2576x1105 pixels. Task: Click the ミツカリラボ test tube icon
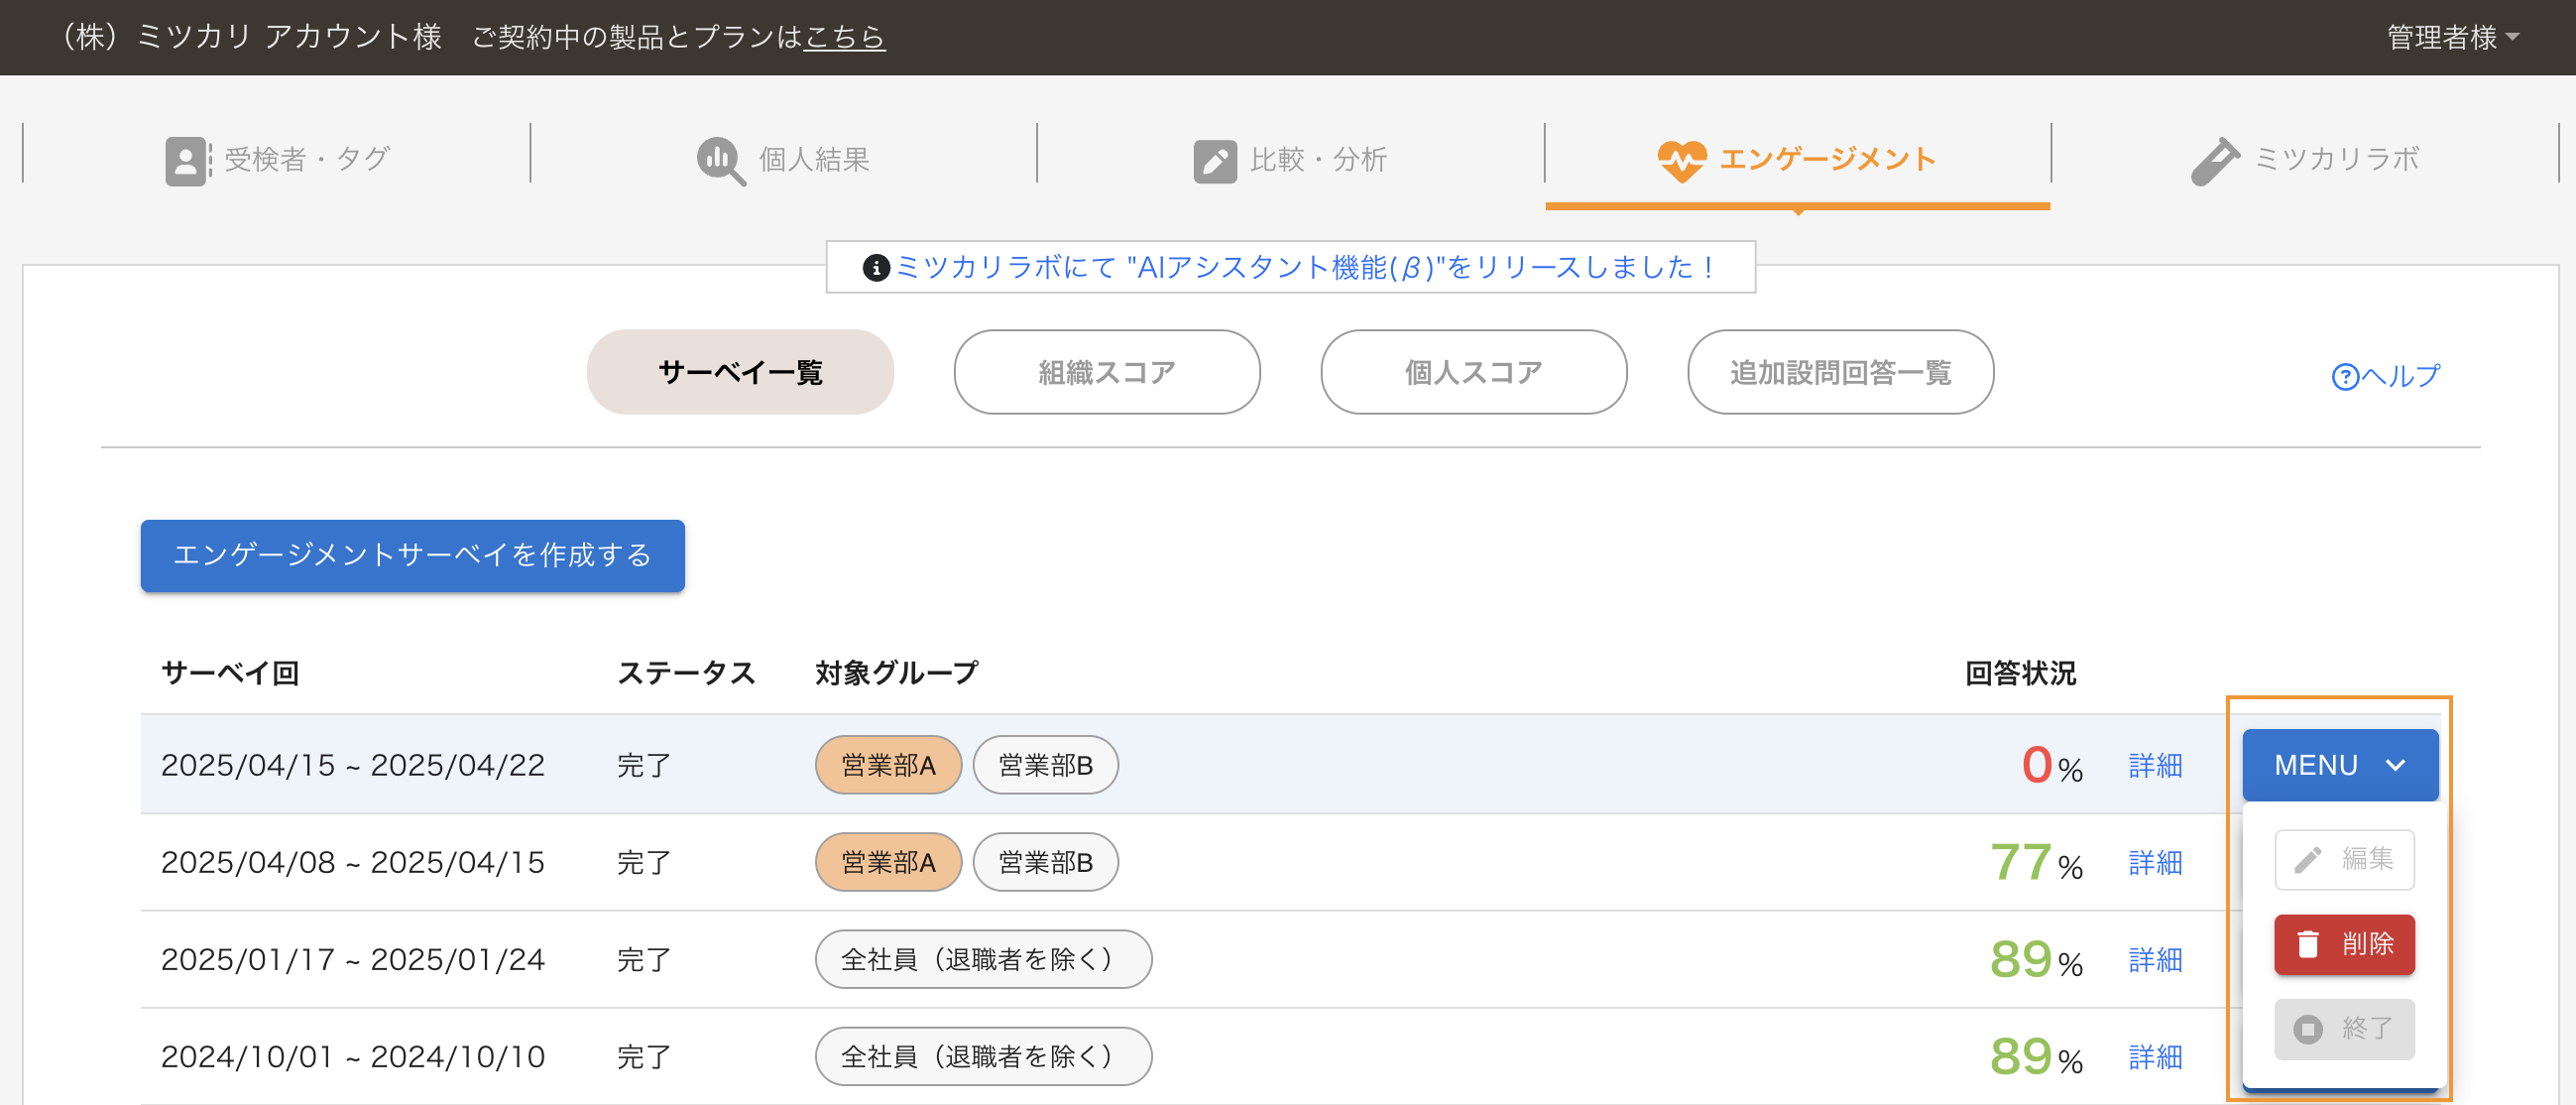pos(2214,160)
